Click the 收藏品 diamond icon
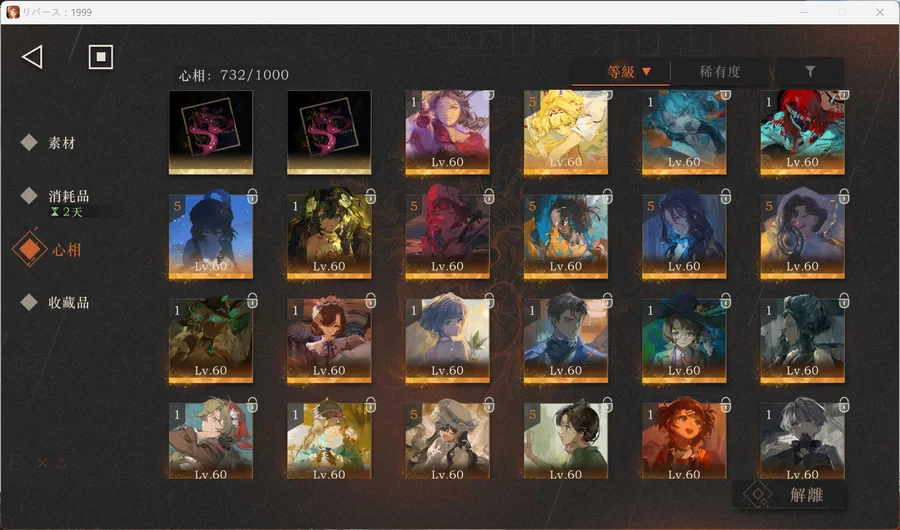The width and height of the screenshot is (900, 530). [29, 301]
